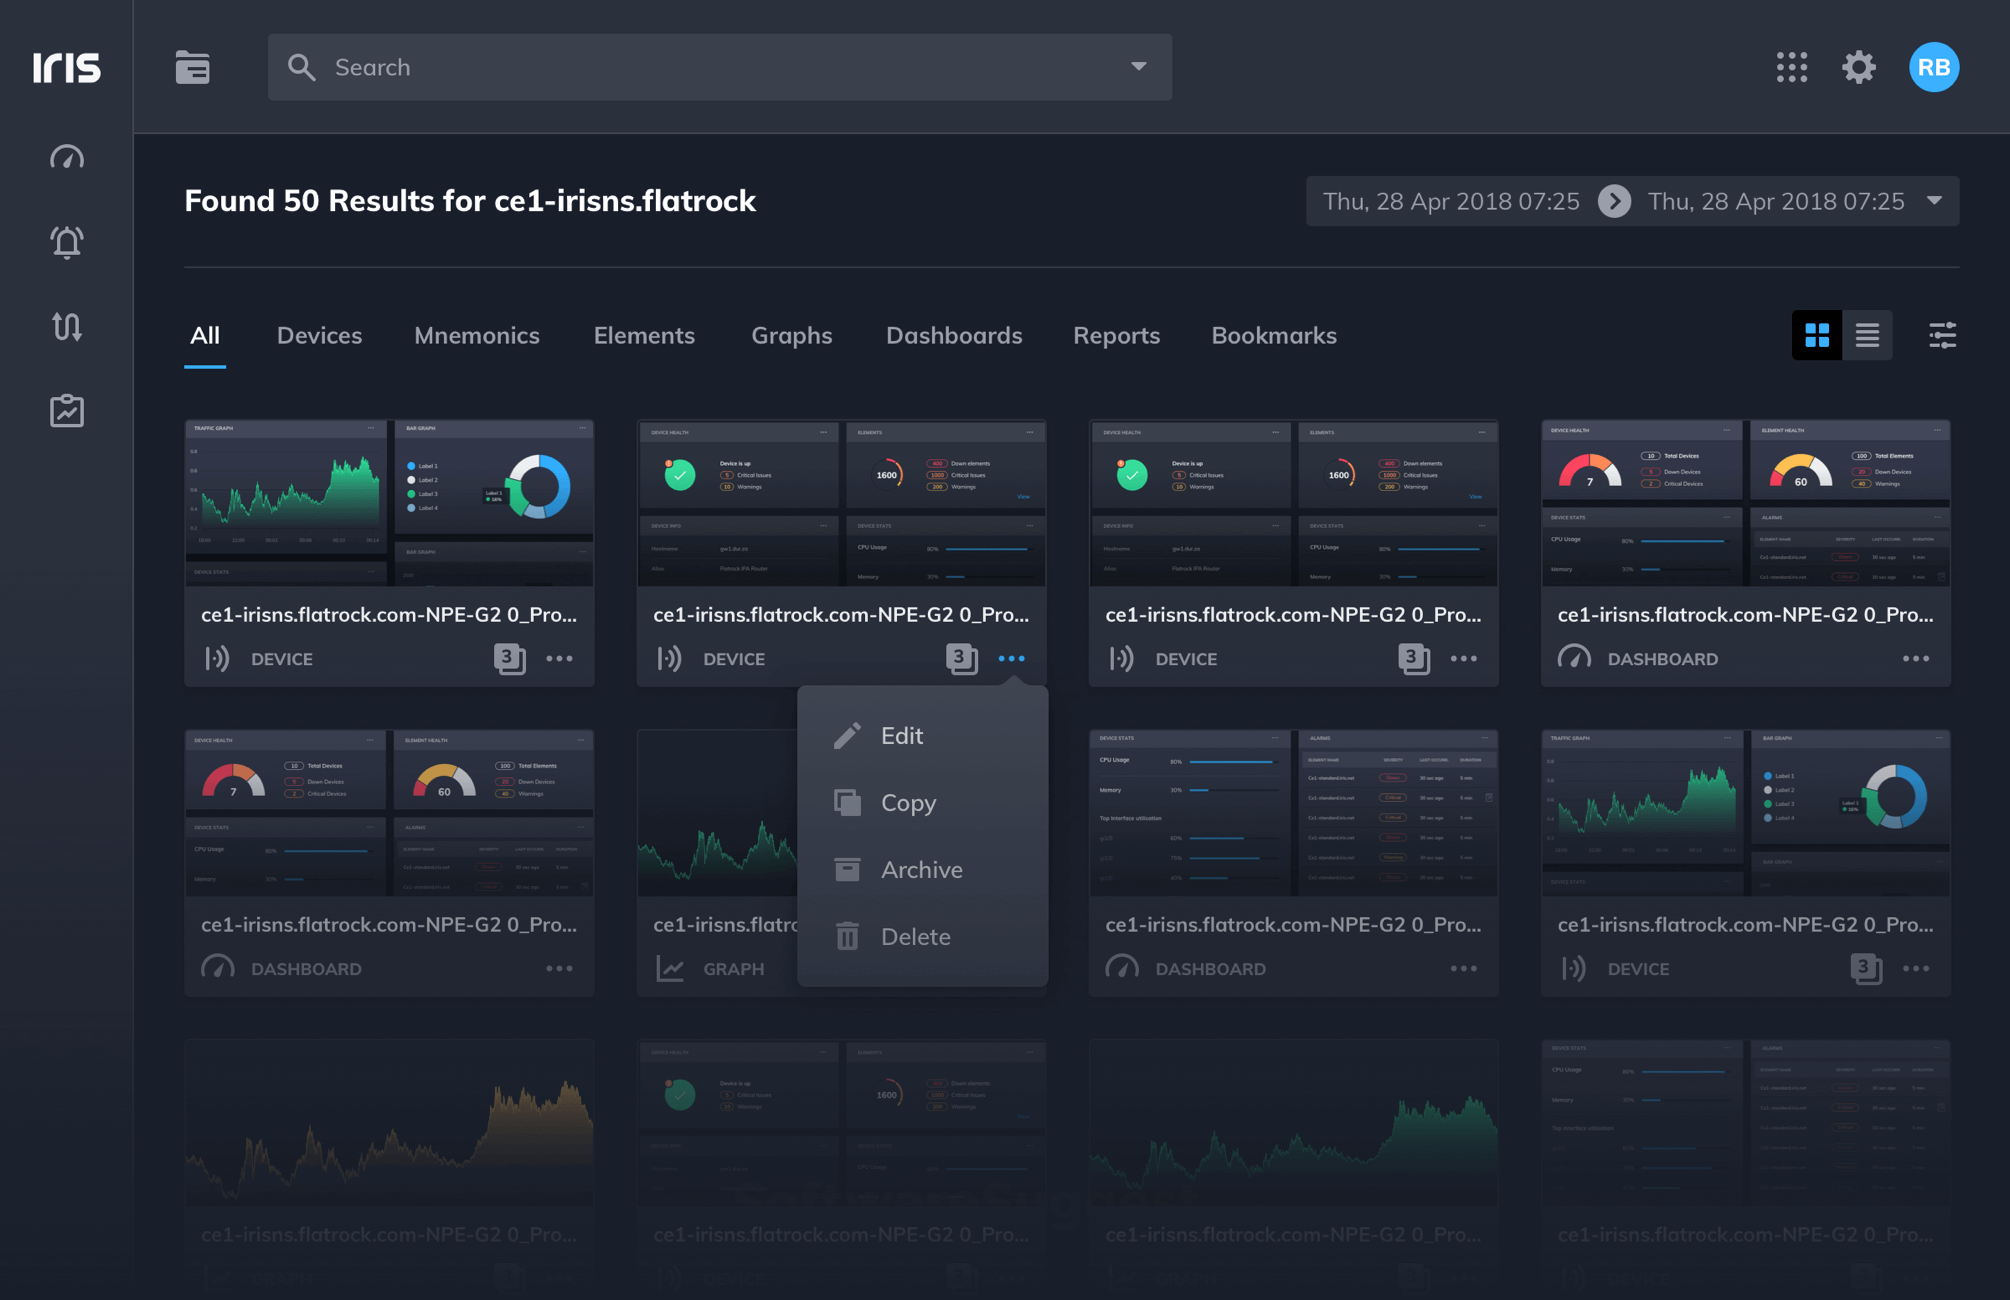Viewport: 2010px width, 1300px height.
Task: Open the filter options icon near view toggles
Action: point(1941,336)
